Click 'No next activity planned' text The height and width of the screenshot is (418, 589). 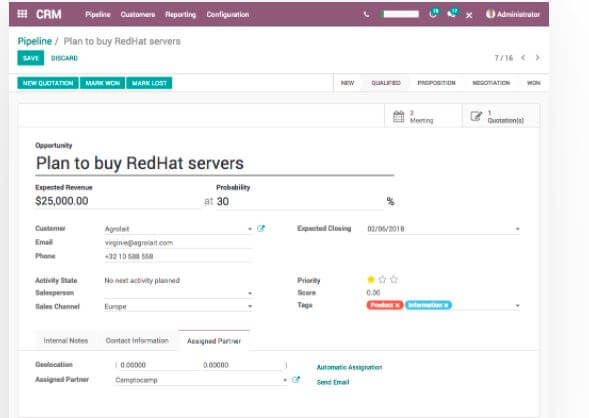[142, 281]
